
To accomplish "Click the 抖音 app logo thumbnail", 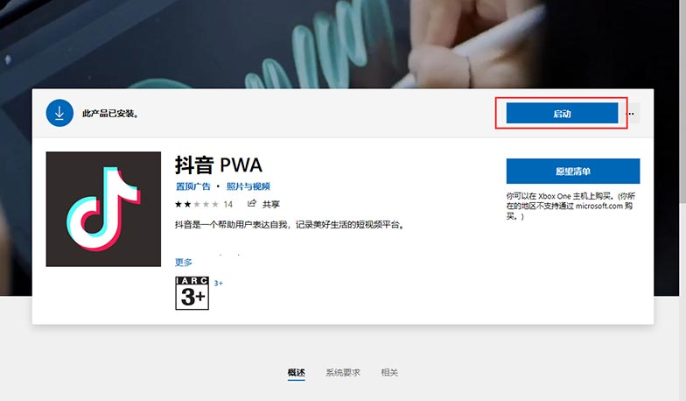I will point(103,209).
